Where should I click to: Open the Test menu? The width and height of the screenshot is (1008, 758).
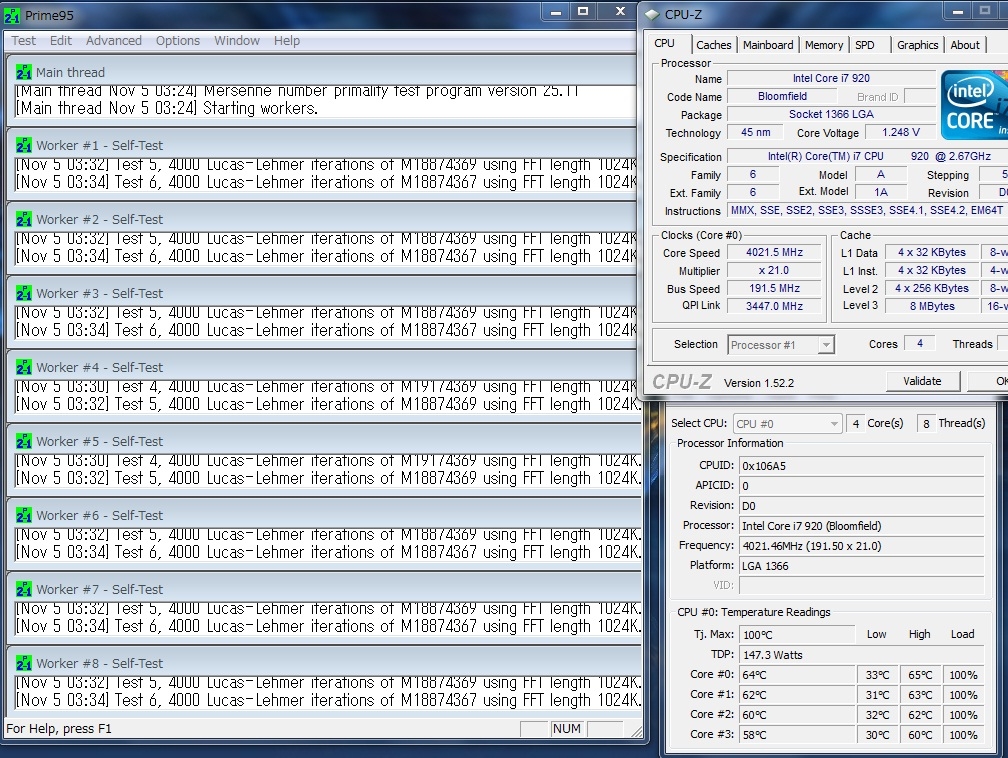tap(23, 41)
